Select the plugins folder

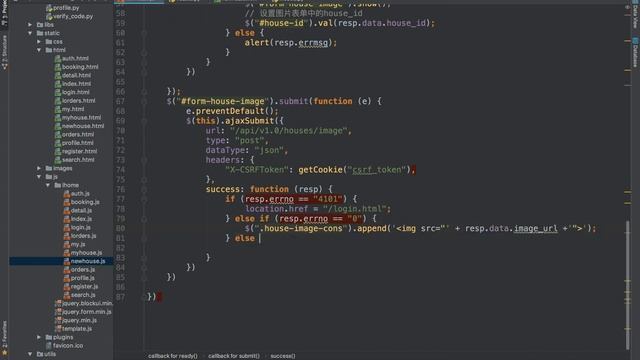[x=59, y=337]
